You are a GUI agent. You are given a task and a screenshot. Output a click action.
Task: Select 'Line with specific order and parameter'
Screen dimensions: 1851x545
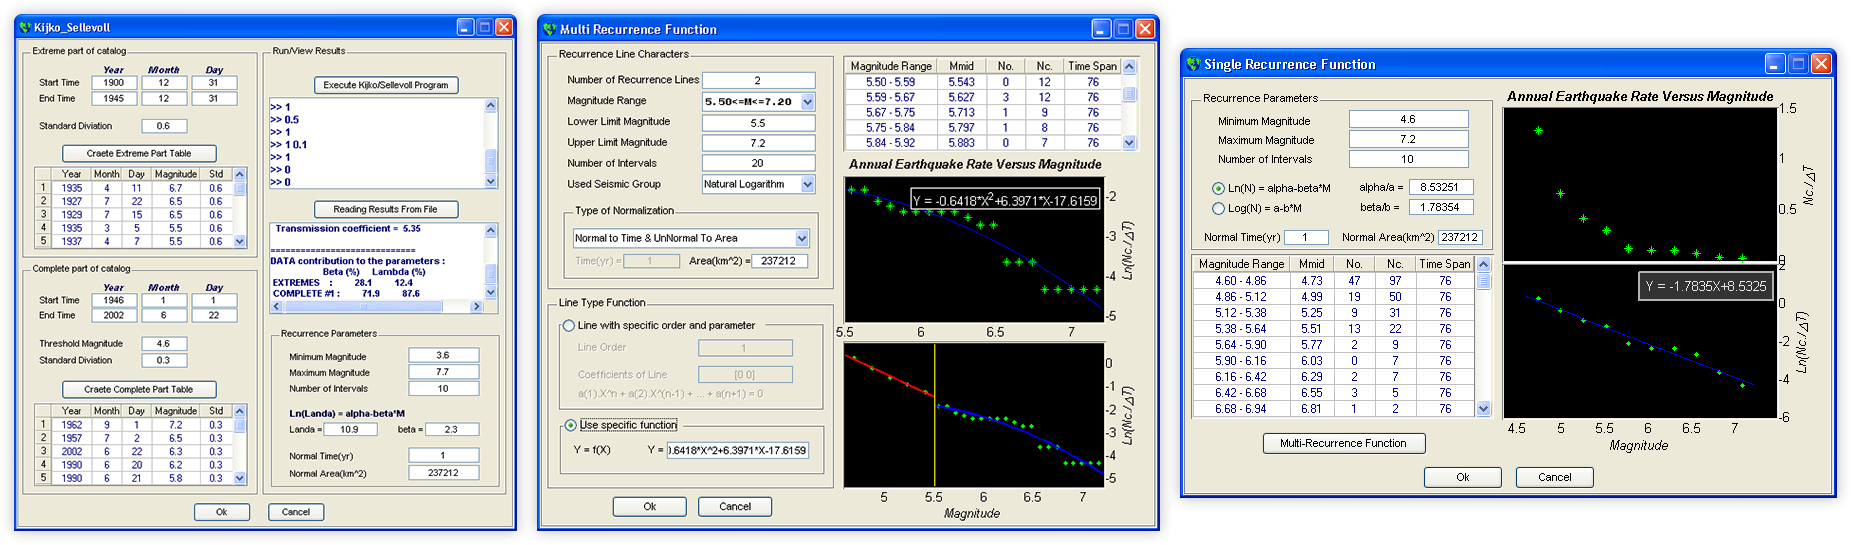pos(569,325)
